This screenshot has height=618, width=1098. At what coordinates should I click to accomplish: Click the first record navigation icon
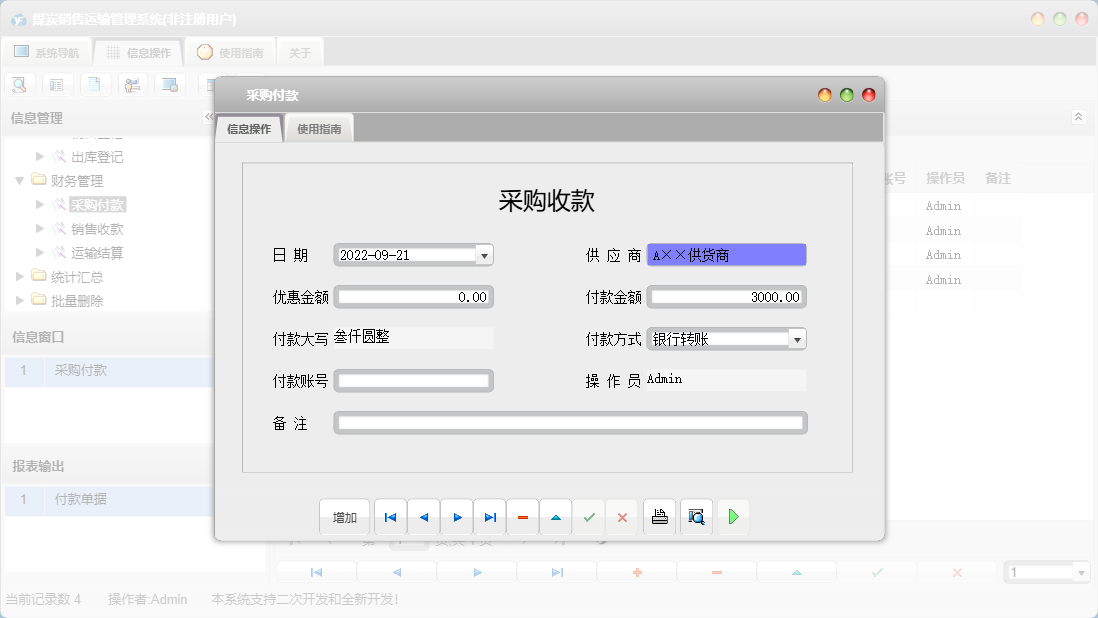[390, 517]
